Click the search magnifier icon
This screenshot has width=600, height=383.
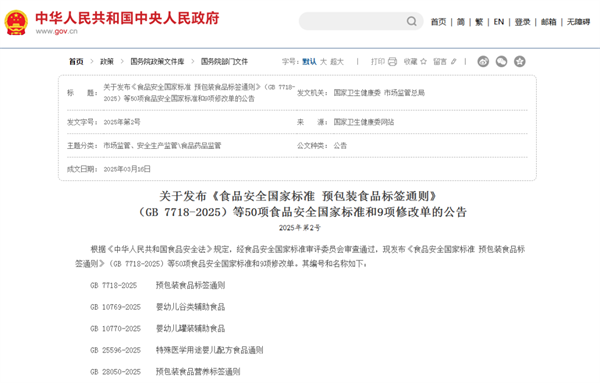point(412,21)
